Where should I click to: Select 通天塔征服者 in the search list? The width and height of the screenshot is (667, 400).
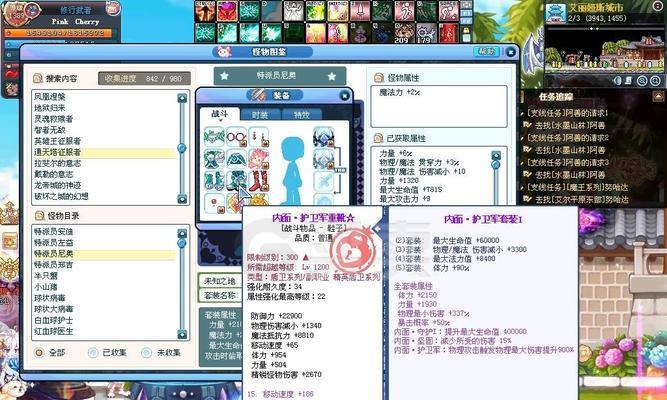[x=104, y=152]
